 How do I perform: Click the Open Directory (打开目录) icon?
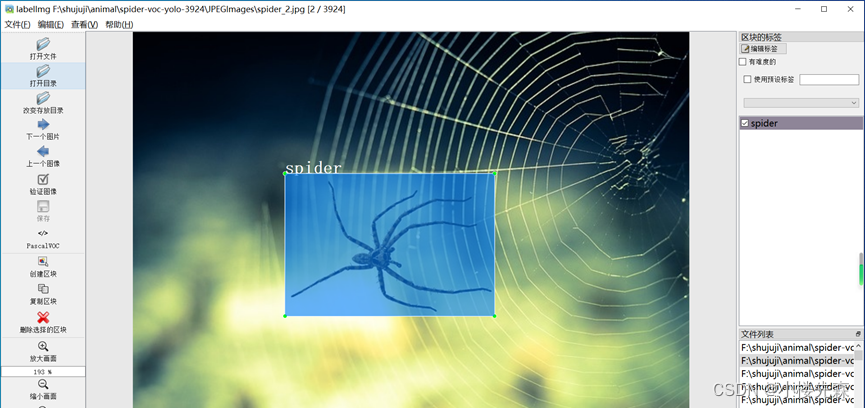point(43,71)
